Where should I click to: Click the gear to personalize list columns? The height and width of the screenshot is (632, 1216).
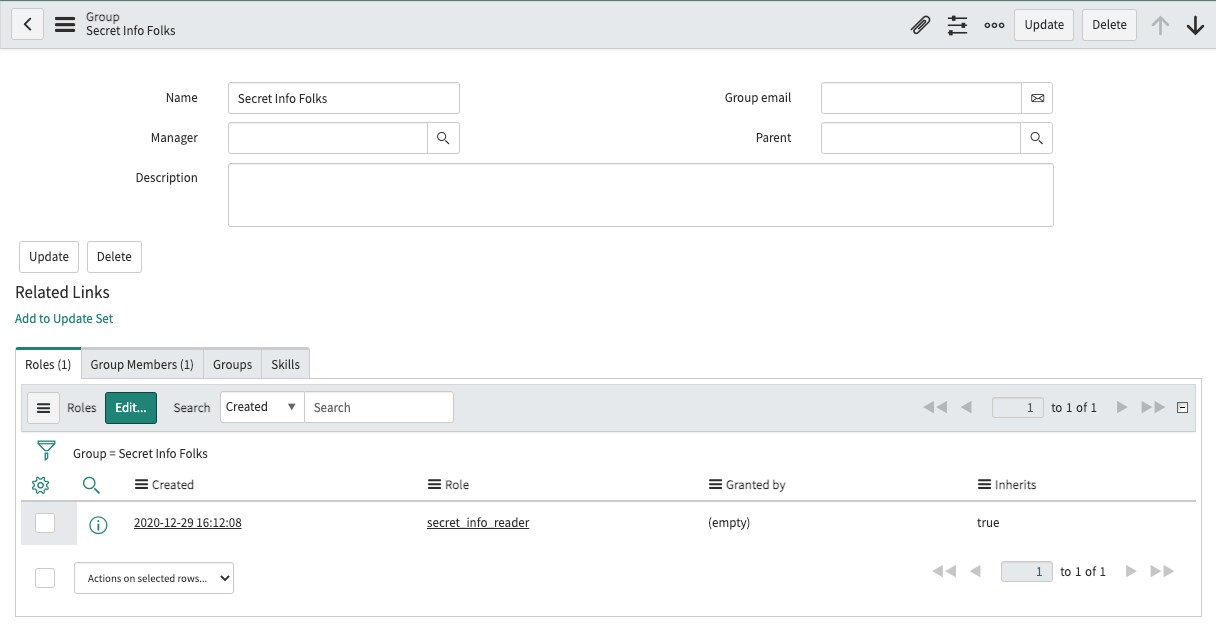(40, 484)
